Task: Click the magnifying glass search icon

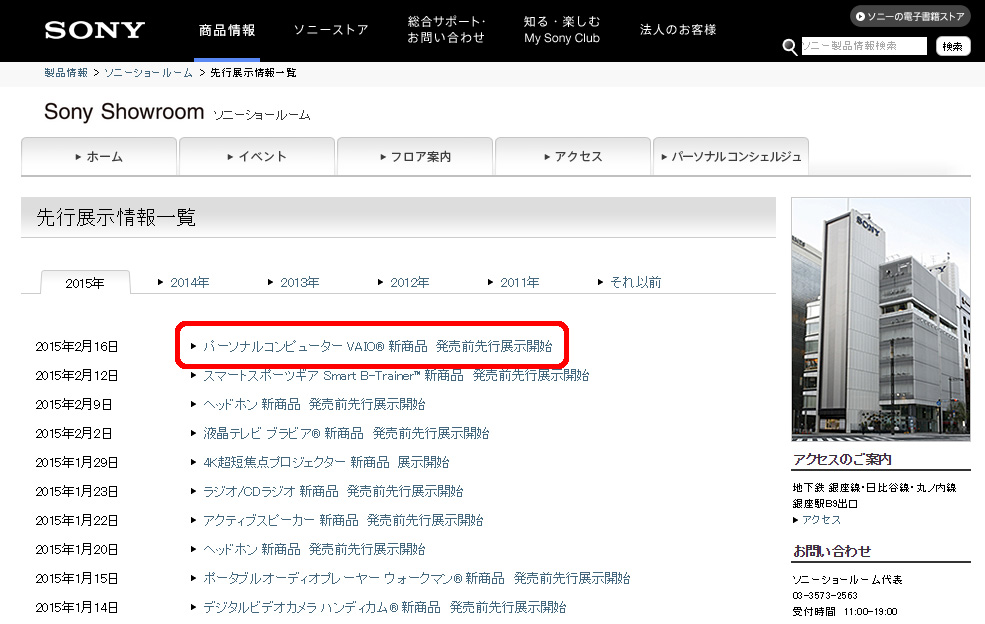Action: coord(790,47)
